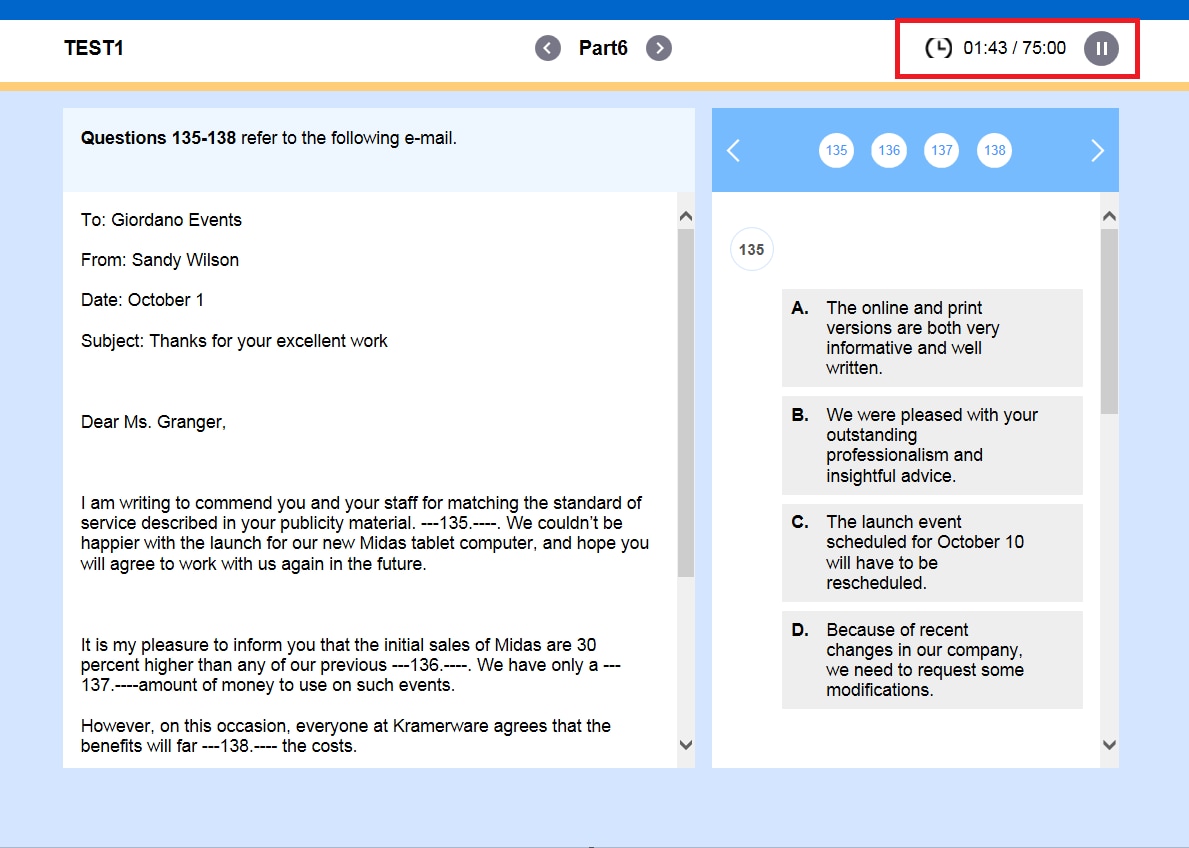1189x848 pixels.
Task: Jump to question 136 bubble
Action: 889,150
